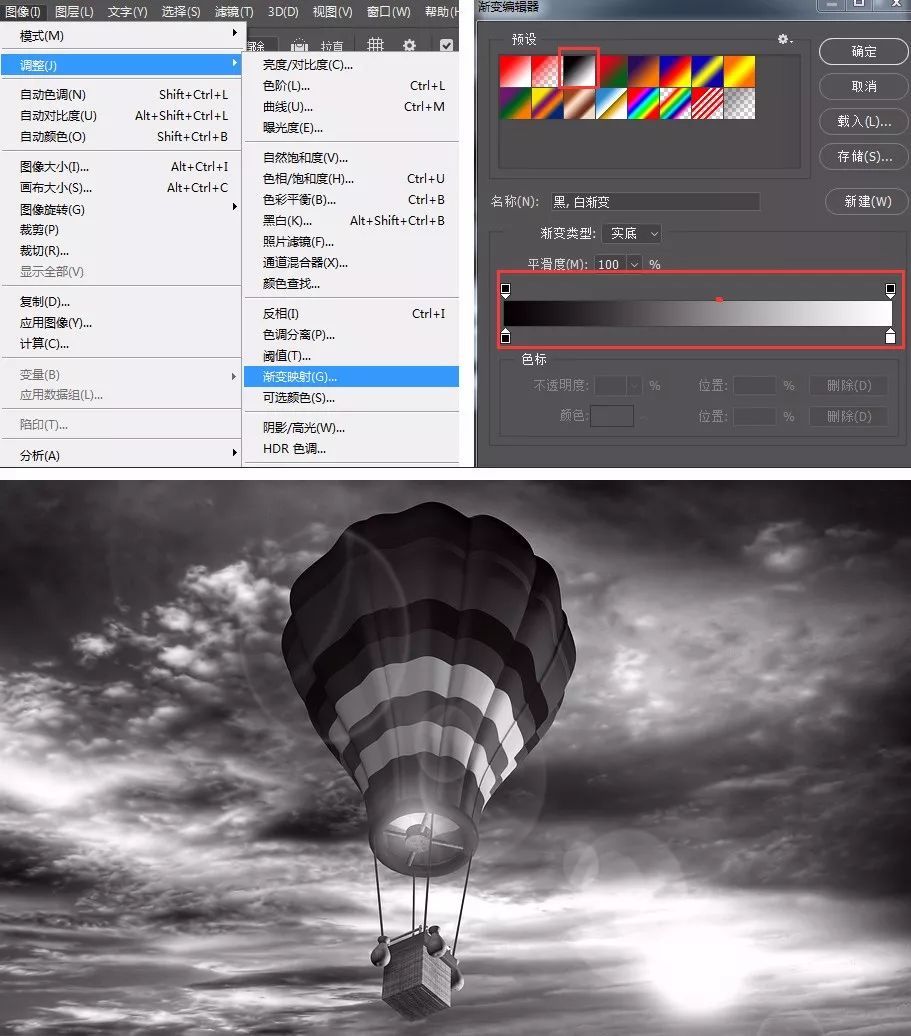
Task: Select the black color stop below gradient bar
Action: 506,336
